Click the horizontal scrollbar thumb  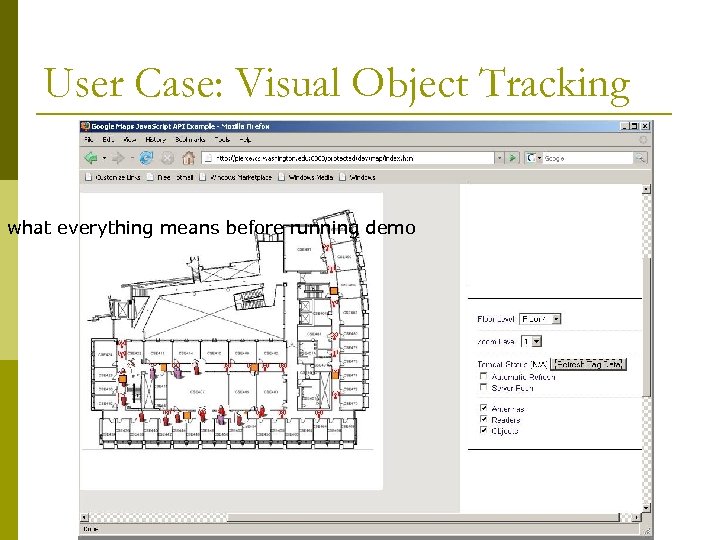pyautogui.click(x=423, y=518)
